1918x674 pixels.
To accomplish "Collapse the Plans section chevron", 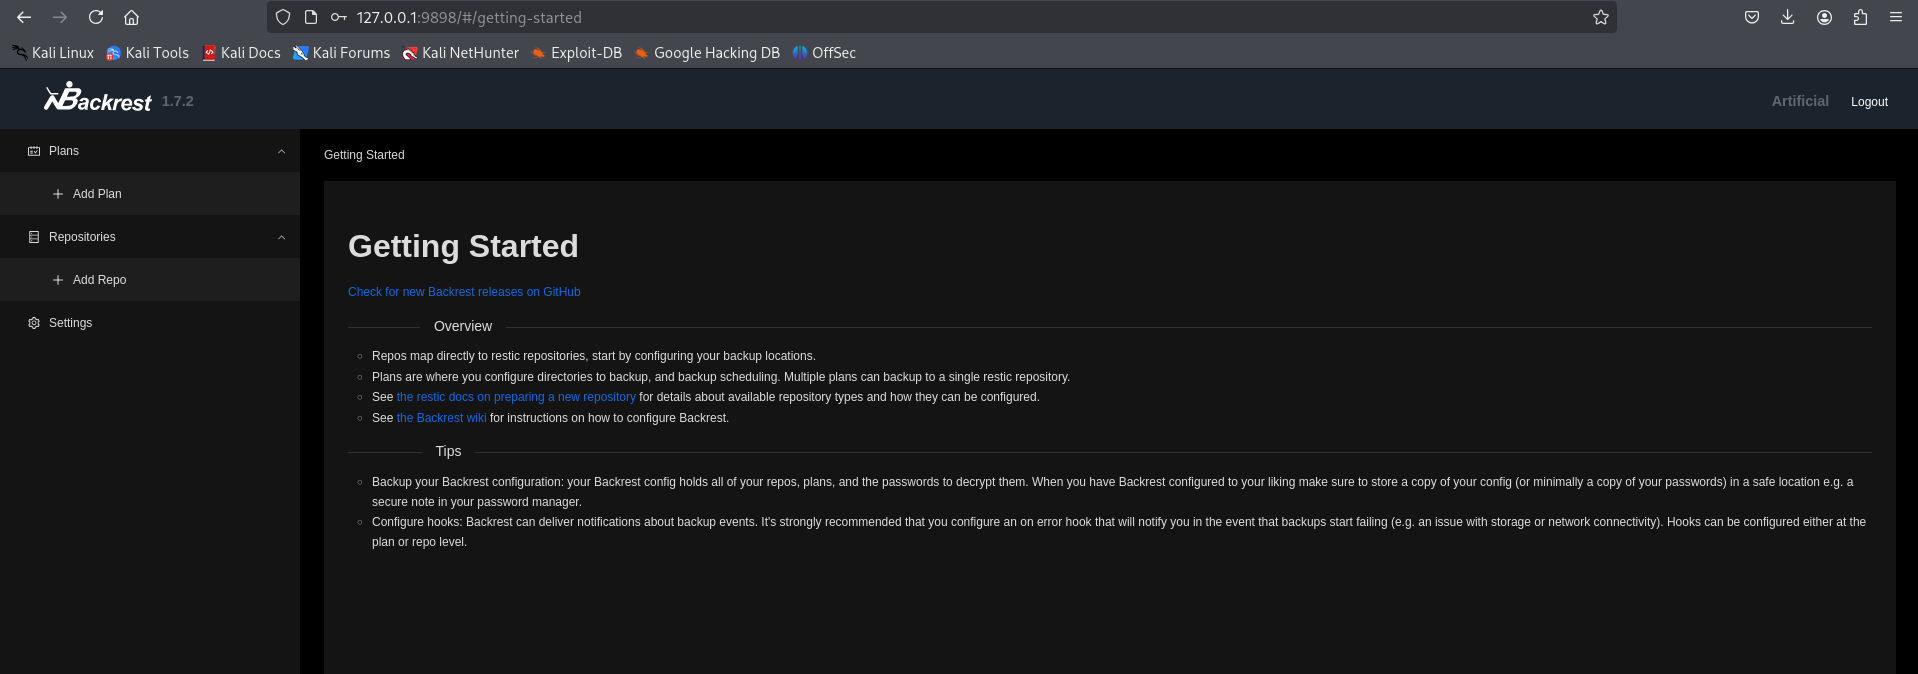I will pyautogui.click(x=281, y=151).
